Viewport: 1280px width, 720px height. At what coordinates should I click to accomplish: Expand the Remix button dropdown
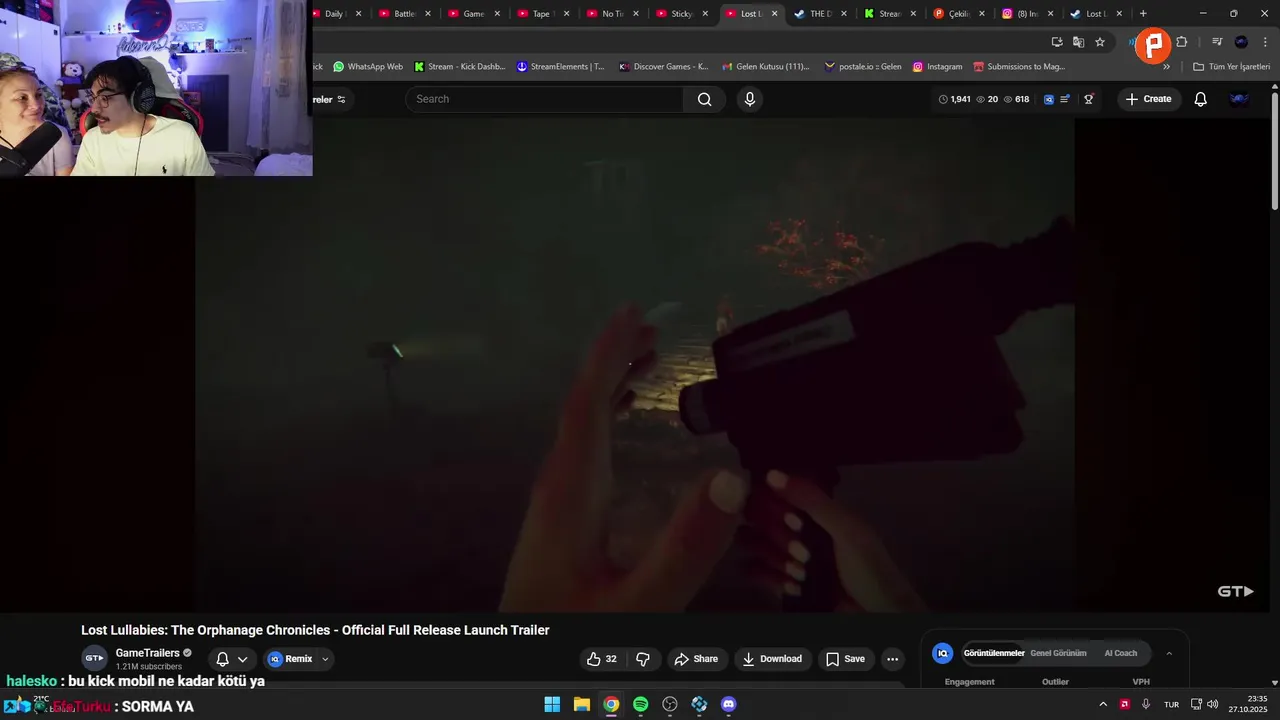pos(325,659)
